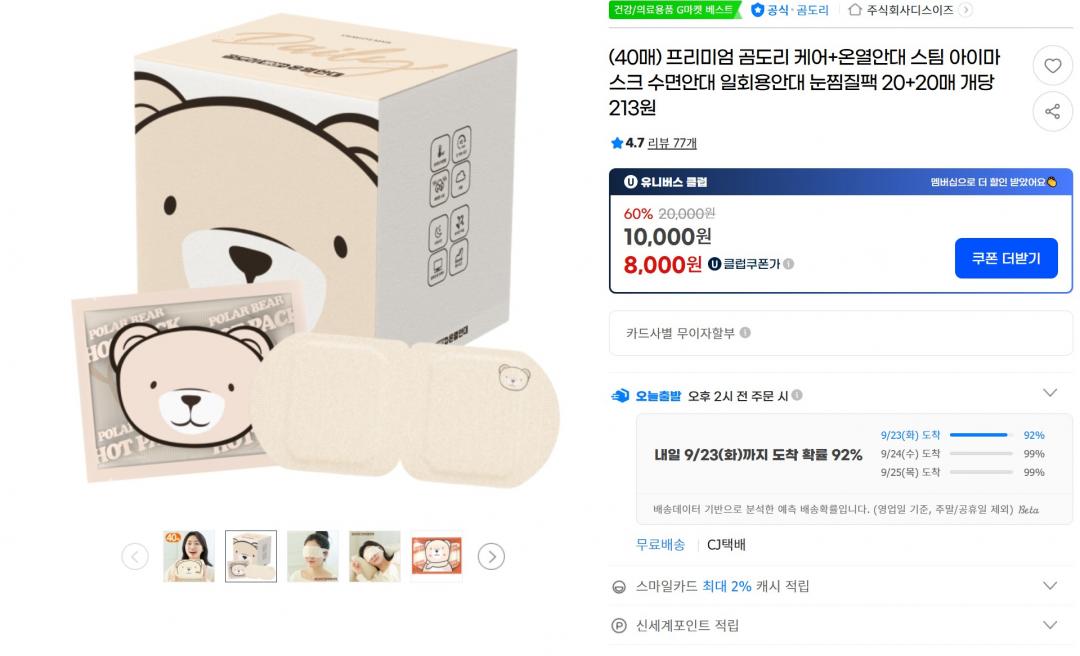Click the home icon beside 주식회사디스이즈
This screenshot has width=1080, height=656.
pos(855,10)
